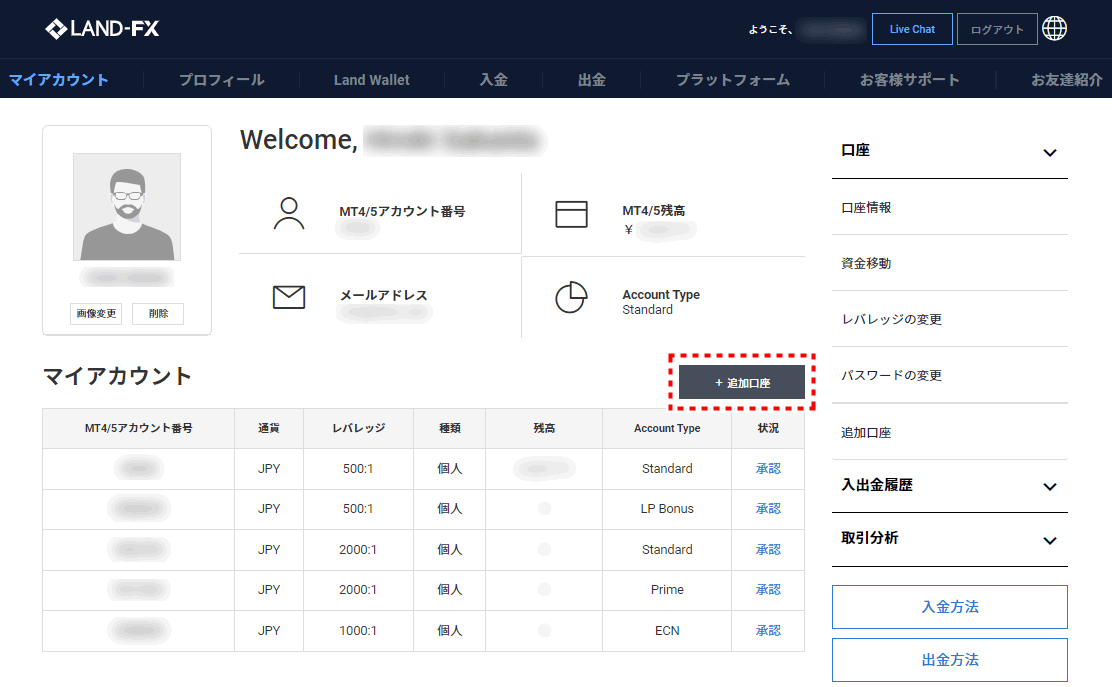Viewport: 1112px width, 687px height.
Task: Click the + 追加口座 add account button
Action: point(742,382)
